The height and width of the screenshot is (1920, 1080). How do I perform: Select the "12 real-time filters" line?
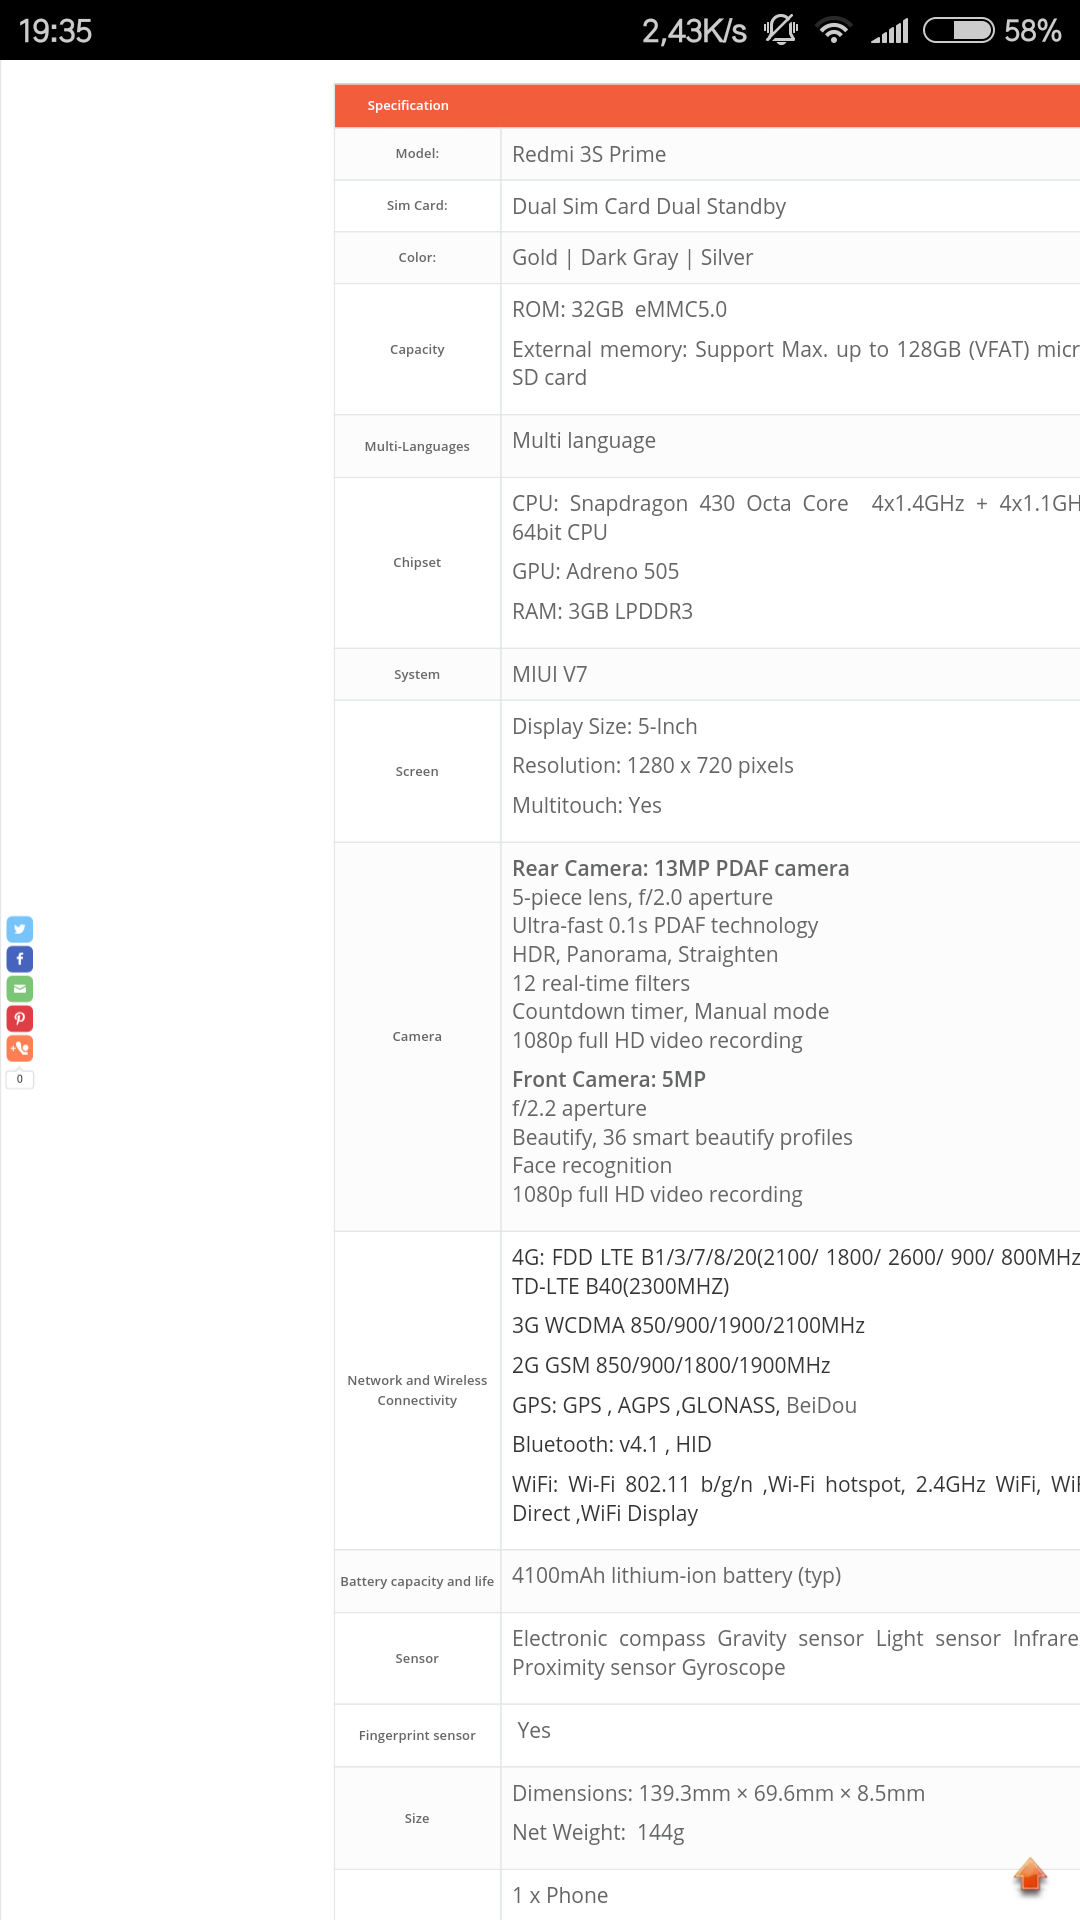(601, 983)
